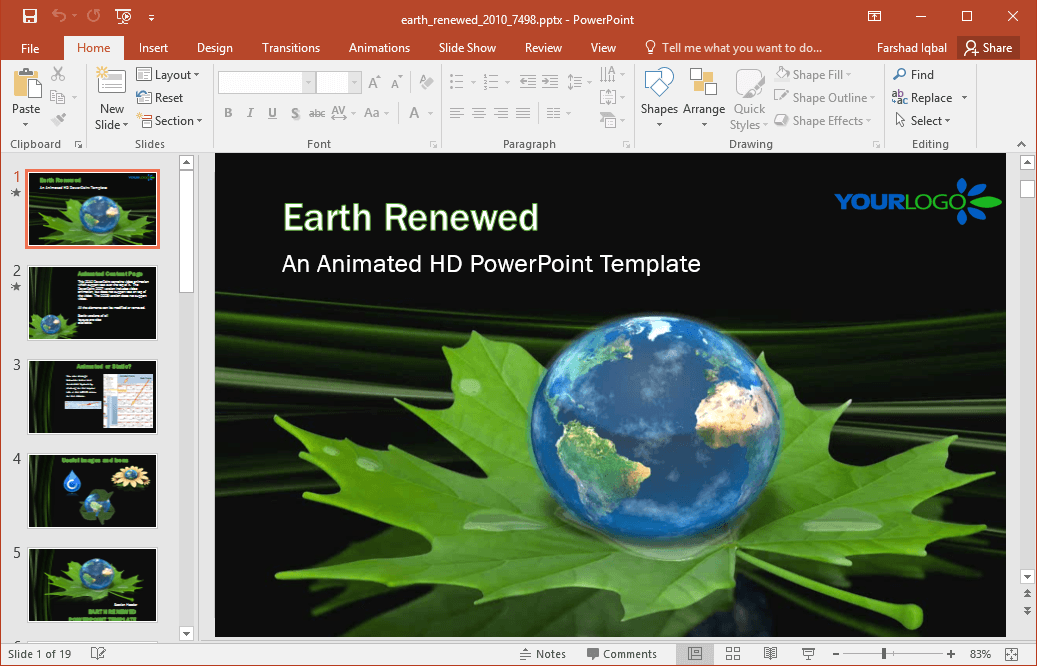The height and width of the screenshot is (666, 1037).
Task: Apply strikethrough formatting to text
Action: [316, 113]
